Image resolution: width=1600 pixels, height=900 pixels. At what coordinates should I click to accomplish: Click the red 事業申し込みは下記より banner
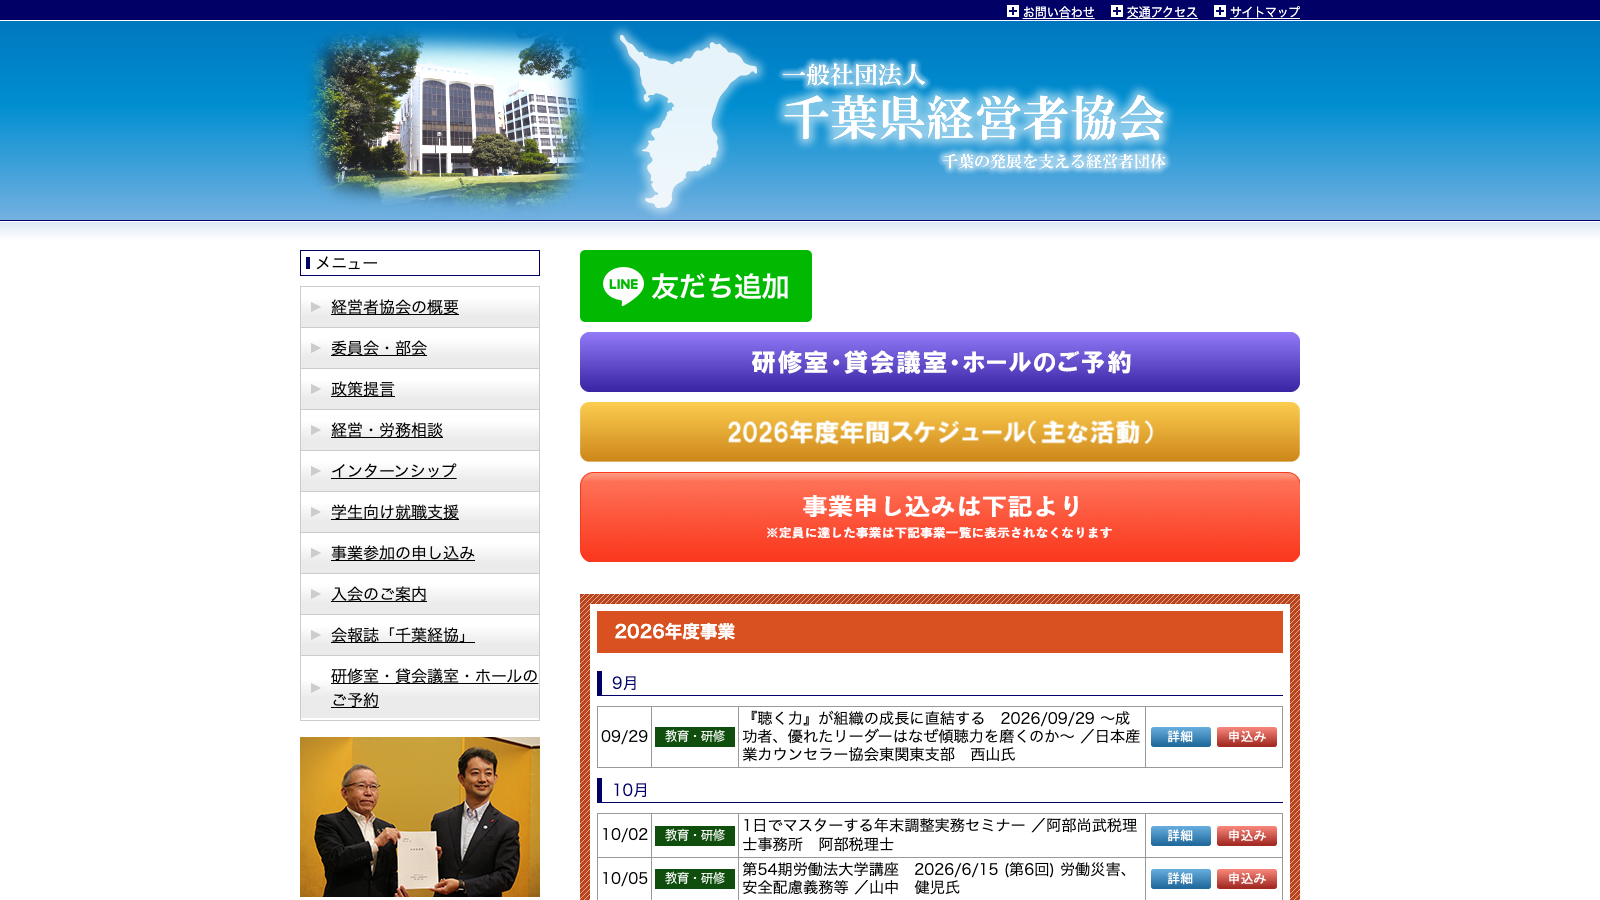click(940, 517)
